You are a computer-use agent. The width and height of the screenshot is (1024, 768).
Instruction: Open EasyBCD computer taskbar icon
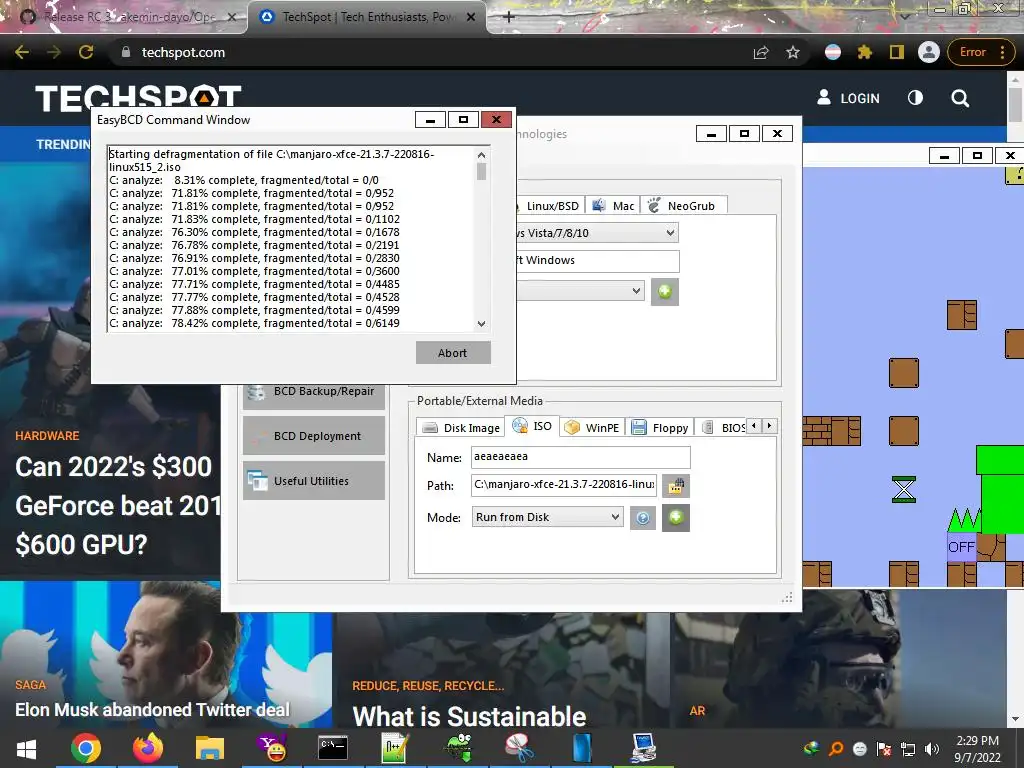point(643,748)
